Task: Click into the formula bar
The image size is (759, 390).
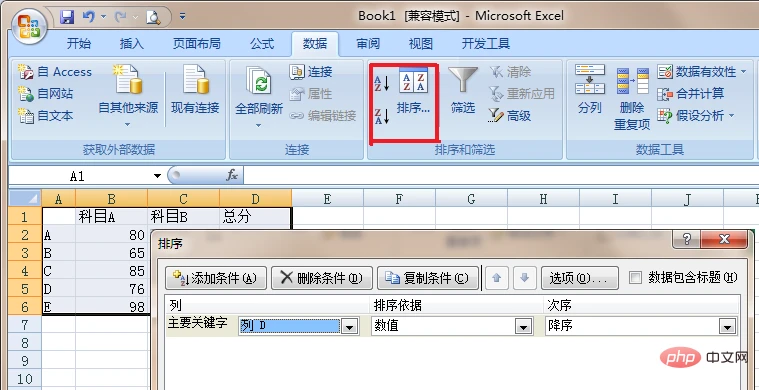Action: tap(501, 176)
